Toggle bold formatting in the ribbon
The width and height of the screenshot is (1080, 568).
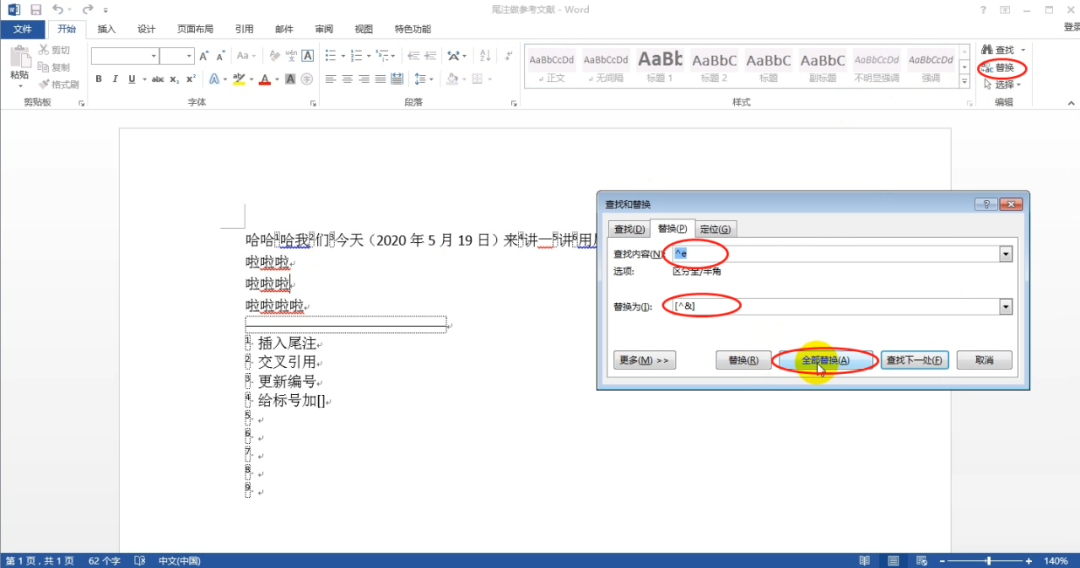tap(99, 79)
